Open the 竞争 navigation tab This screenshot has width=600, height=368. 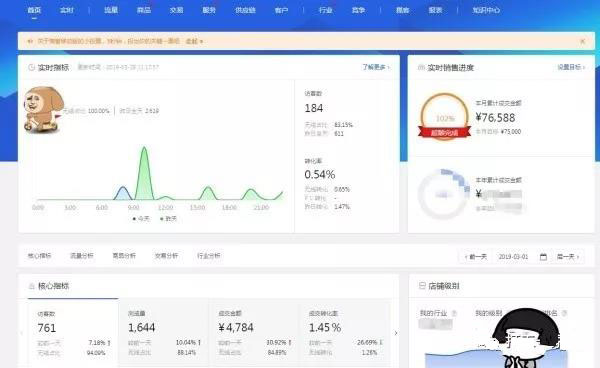(x=359, y=10)
